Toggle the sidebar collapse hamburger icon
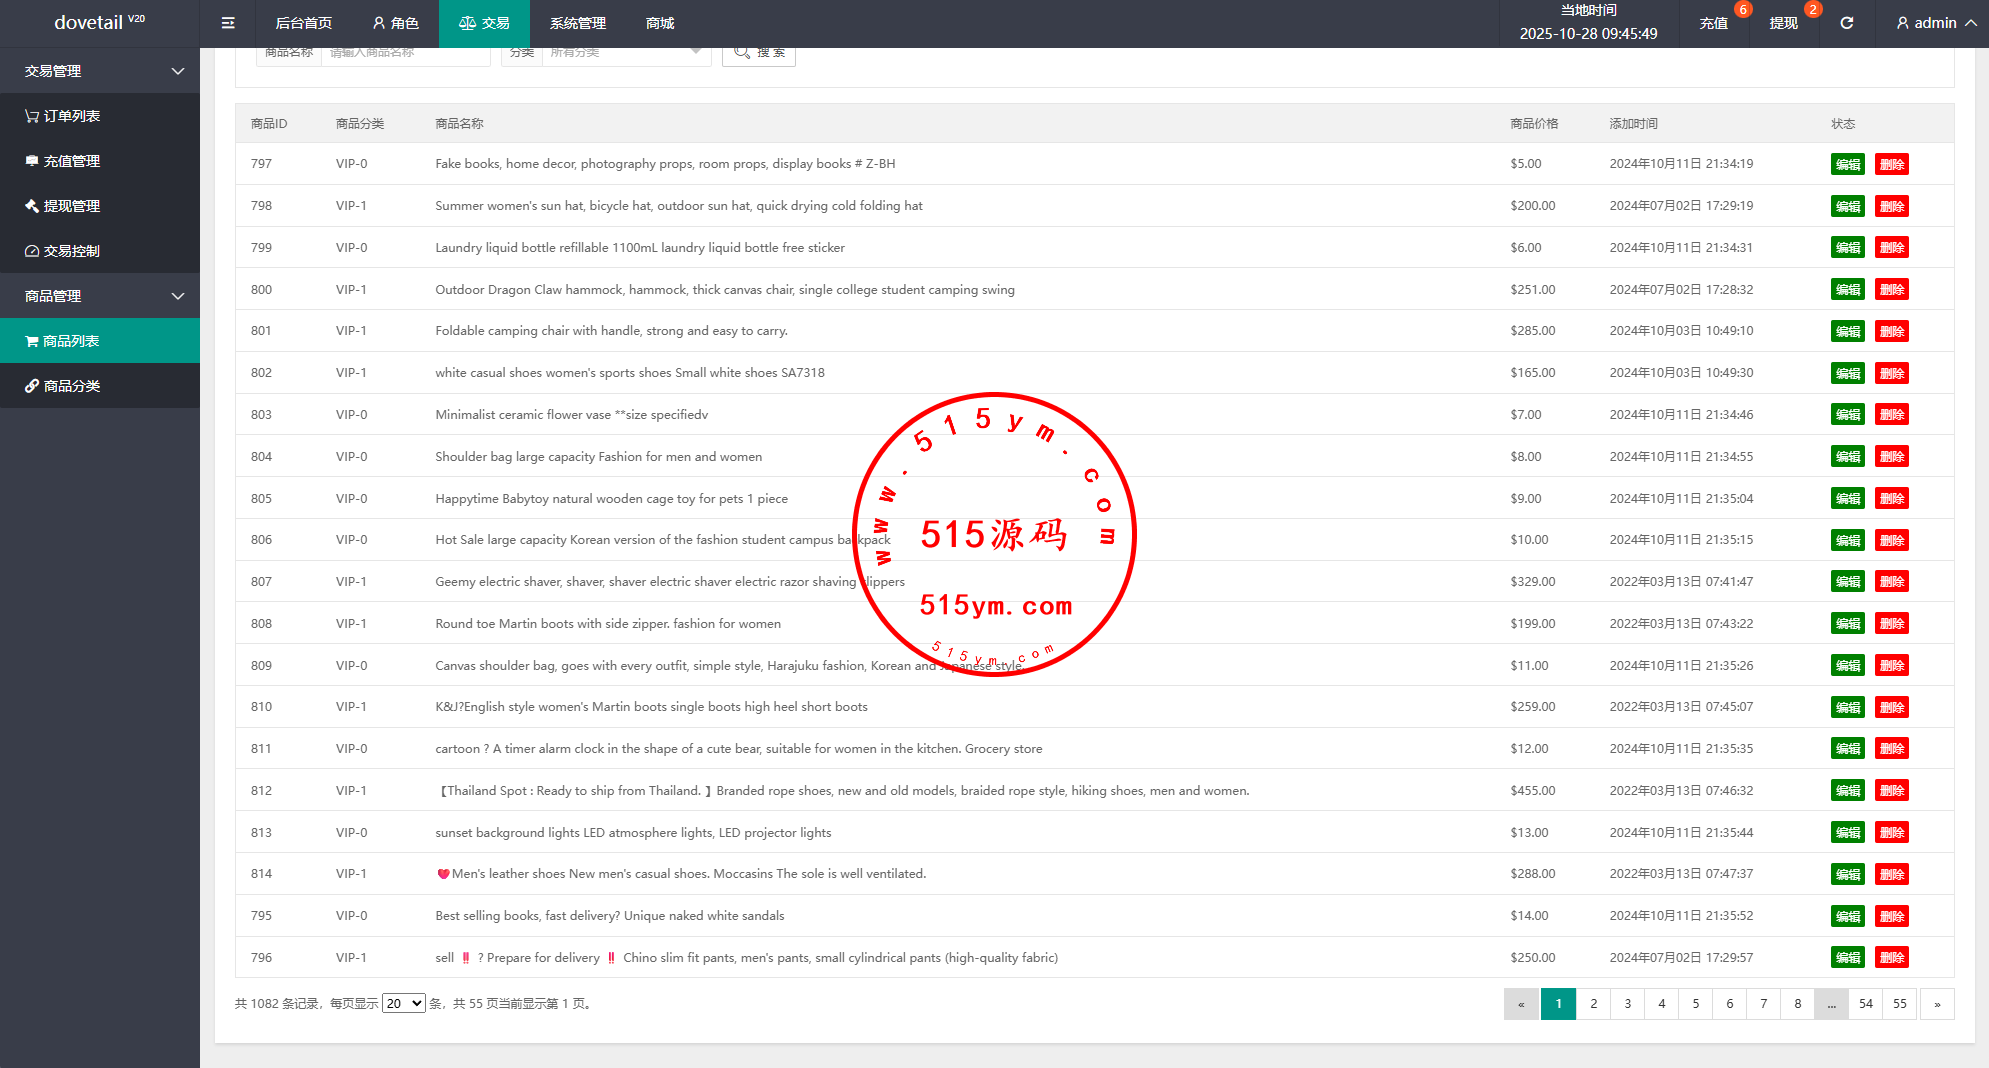This screenshot has height=1068, width=1989. [228, 23]
